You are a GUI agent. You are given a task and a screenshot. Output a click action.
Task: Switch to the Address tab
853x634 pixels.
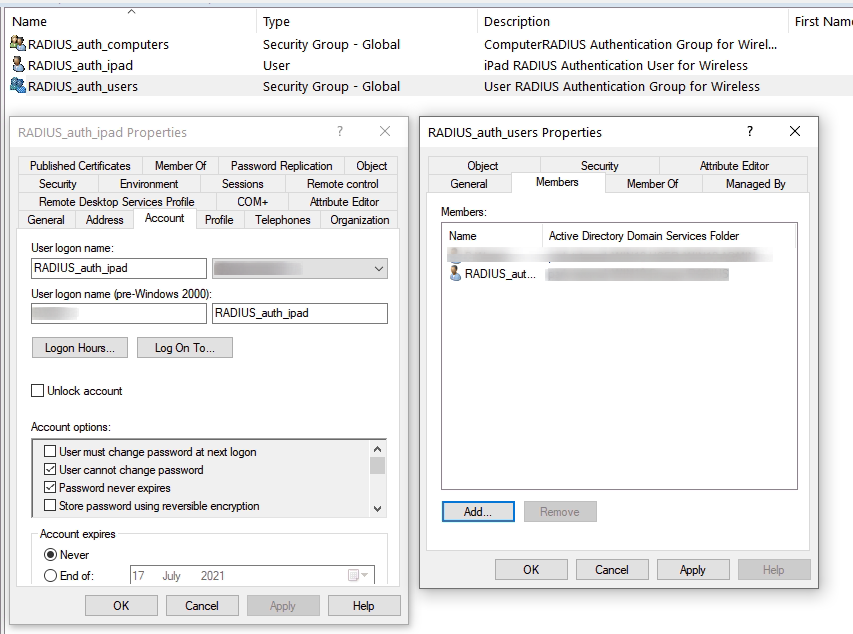pos(104,219)
